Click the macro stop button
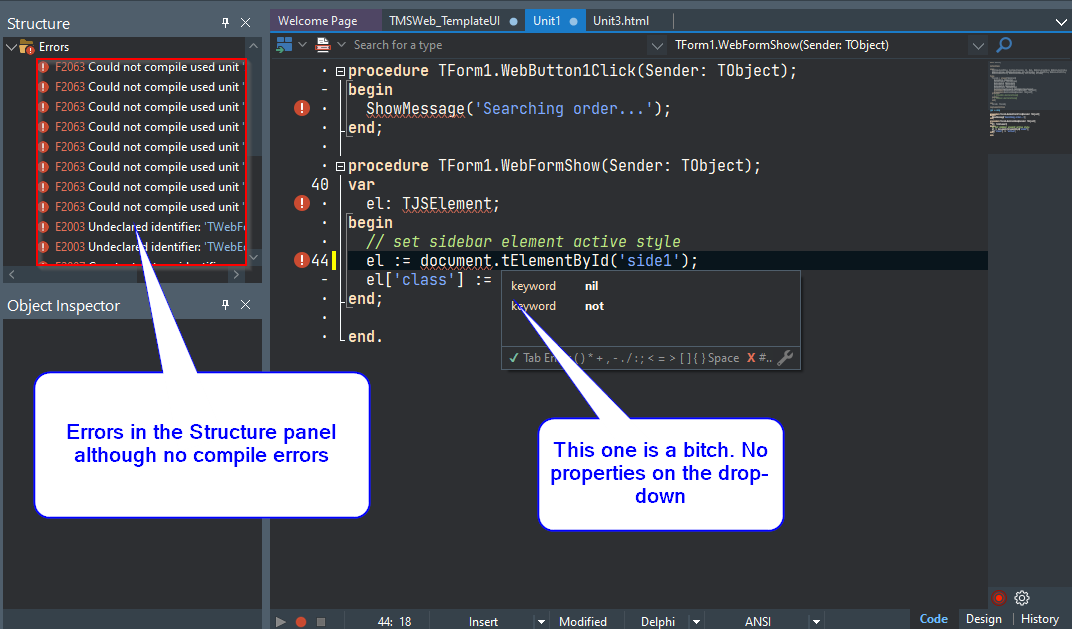The image size is (1072, 629). click(321, 621)
